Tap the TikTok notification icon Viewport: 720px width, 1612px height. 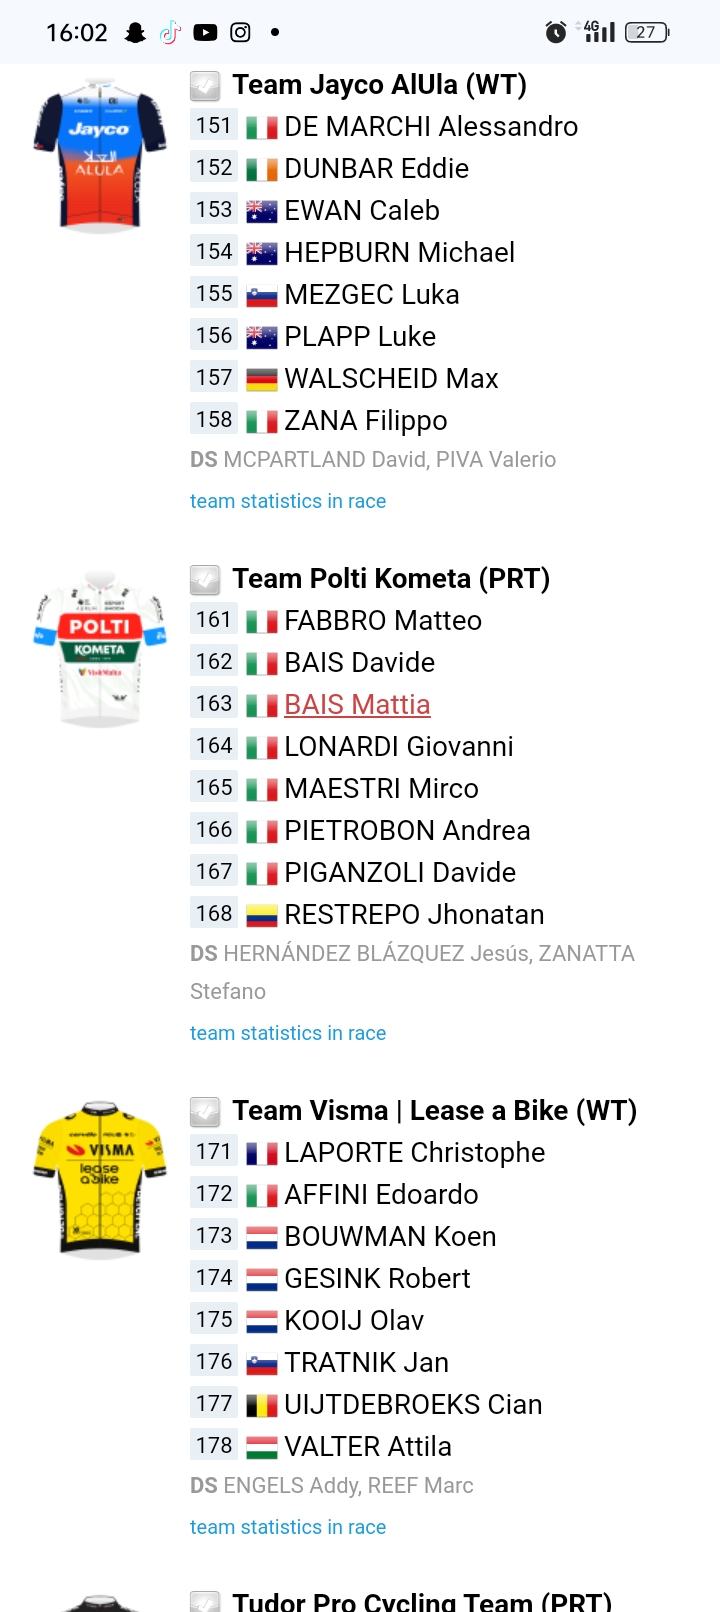point(170,33)
